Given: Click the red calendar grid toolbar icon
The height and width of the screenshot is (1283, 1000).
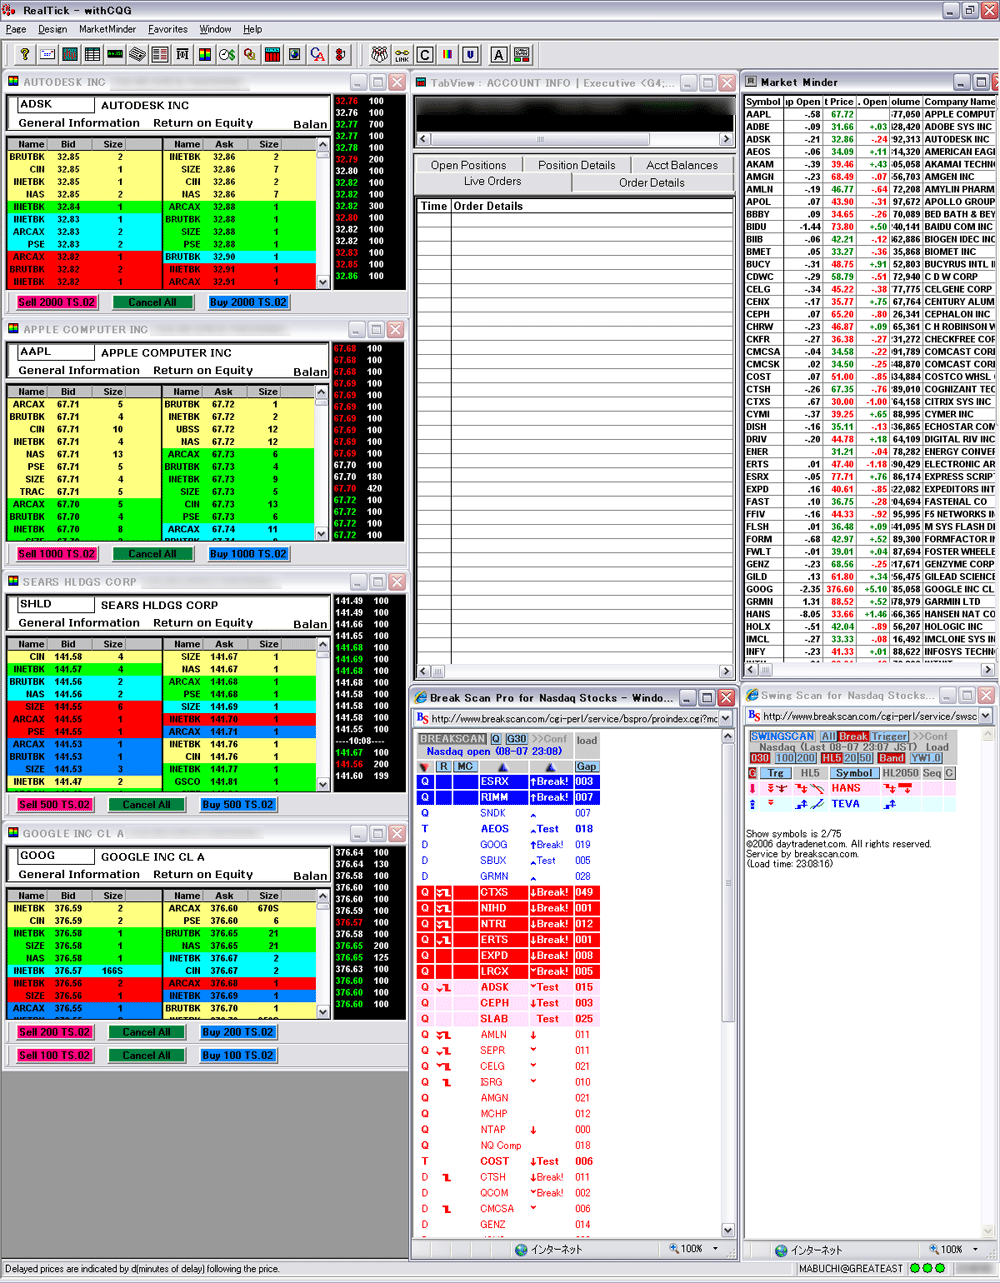Looking at the screenshot, I should [x=272, y=54].
